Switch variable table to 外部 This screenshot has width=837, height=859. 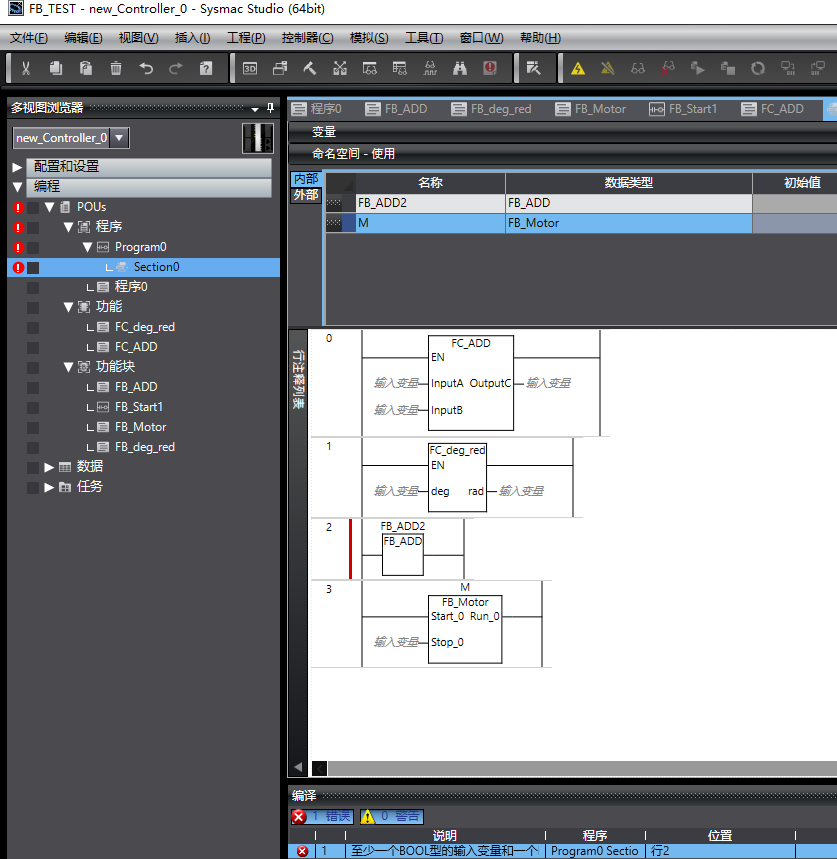point(305,195)
